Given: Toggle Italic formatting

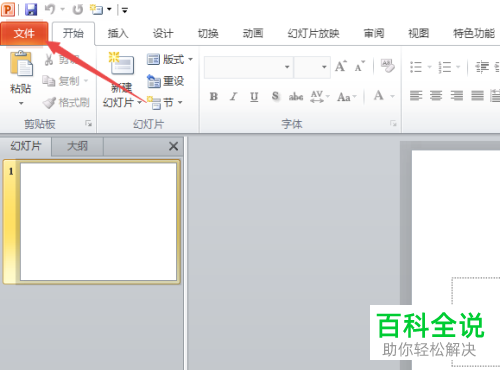Looking at the screenshot, I should pyautogui.click(x=234, y=97).
